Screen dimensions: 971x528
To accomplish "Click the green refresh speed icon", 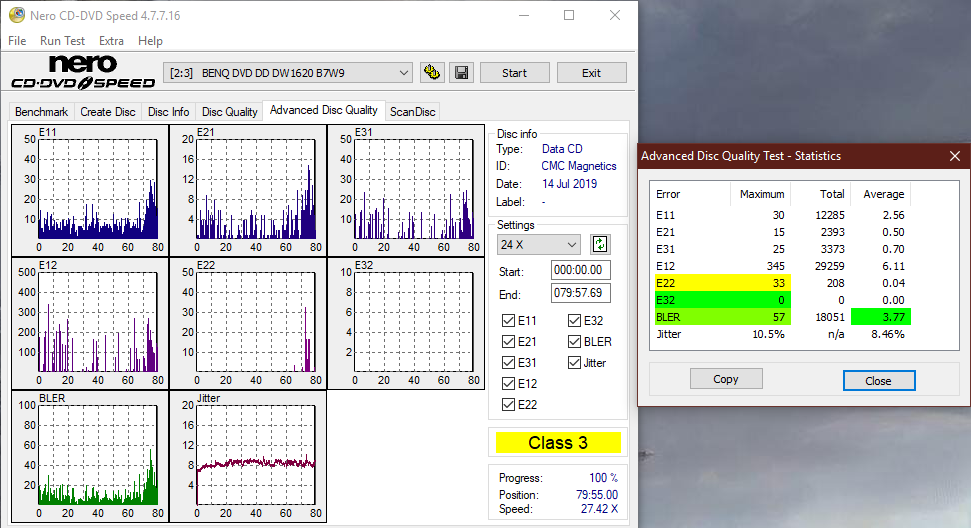I will [x=599, y=245].
